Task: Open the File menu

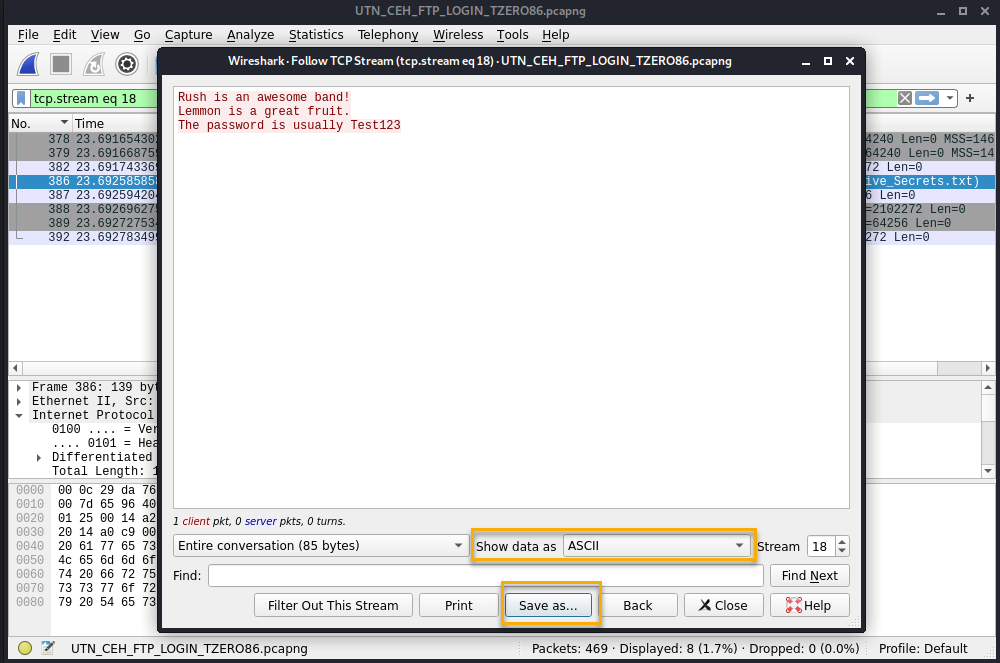Action: click(x=28, y=34)
